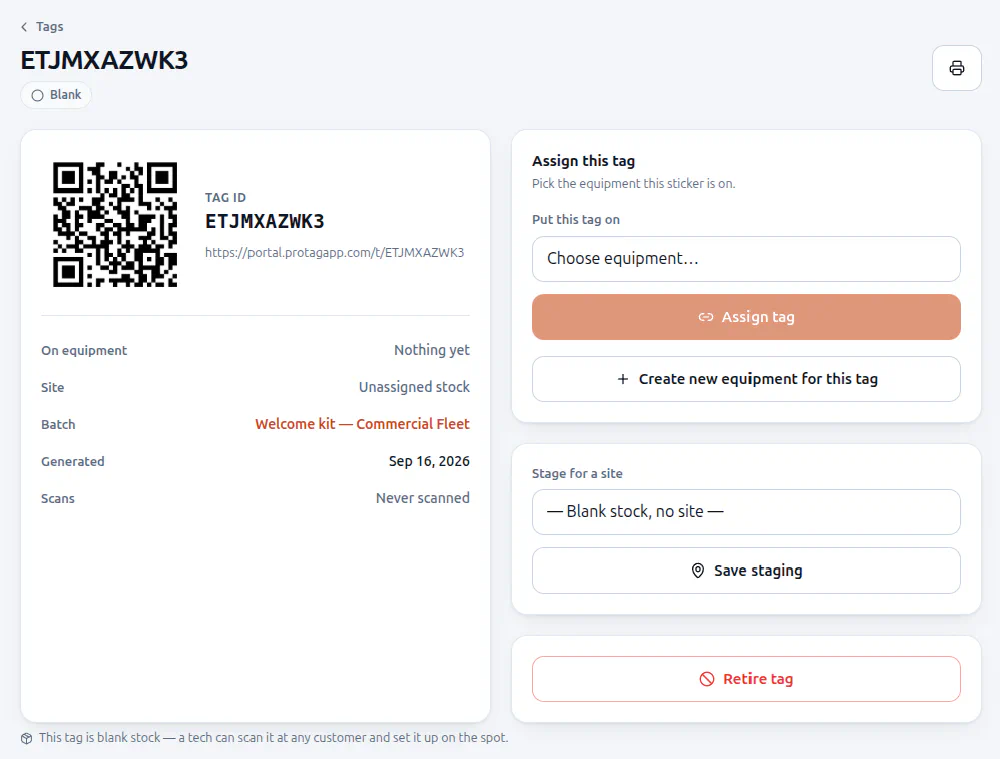Open the Blank stock, no site dropdown
Viewport: 1000px width, 759px height.
tap(746, 512)
